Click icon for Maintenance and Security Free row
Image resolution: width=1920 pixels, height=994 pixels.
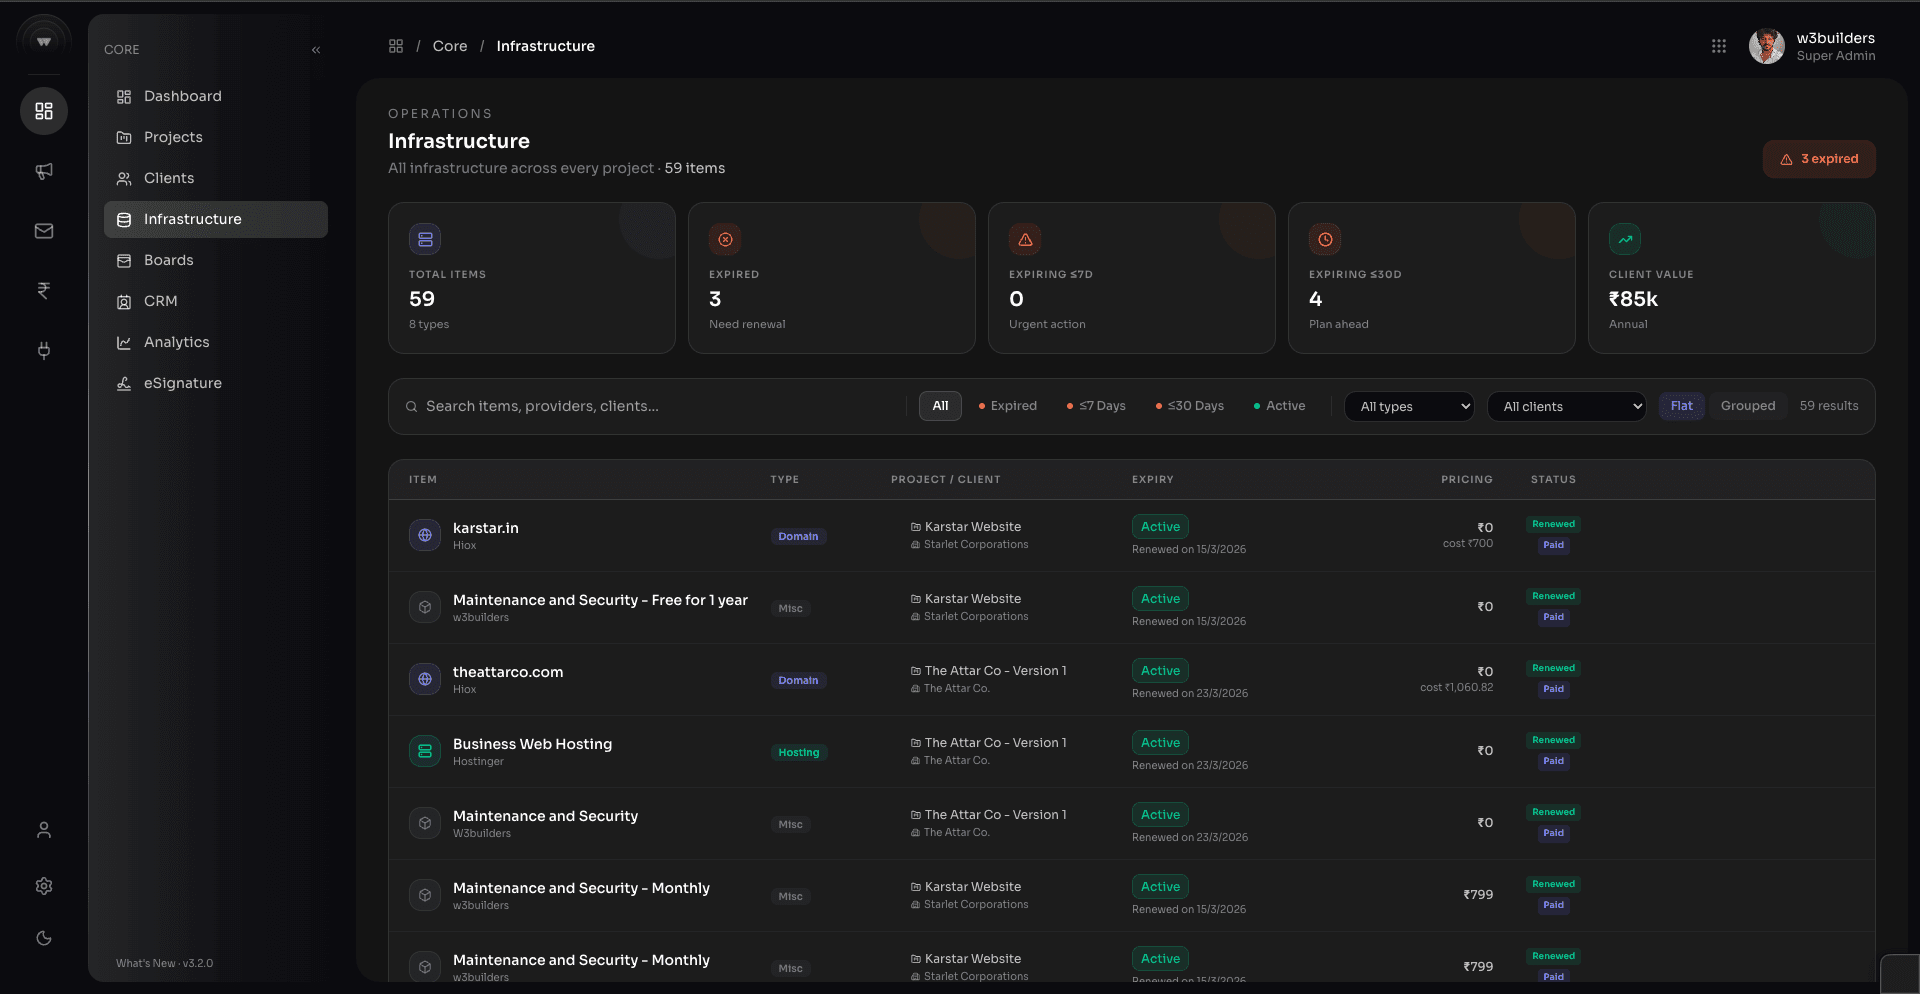point(425,607)
